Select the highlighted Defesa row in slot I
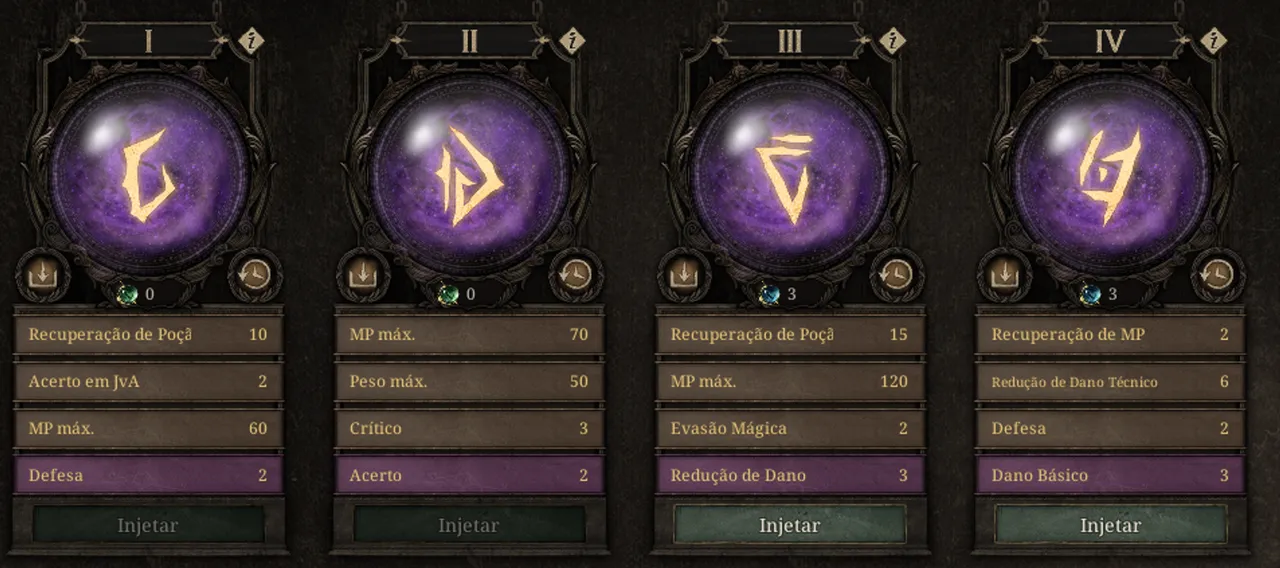1280x568 pixels. tap(148, 475)
